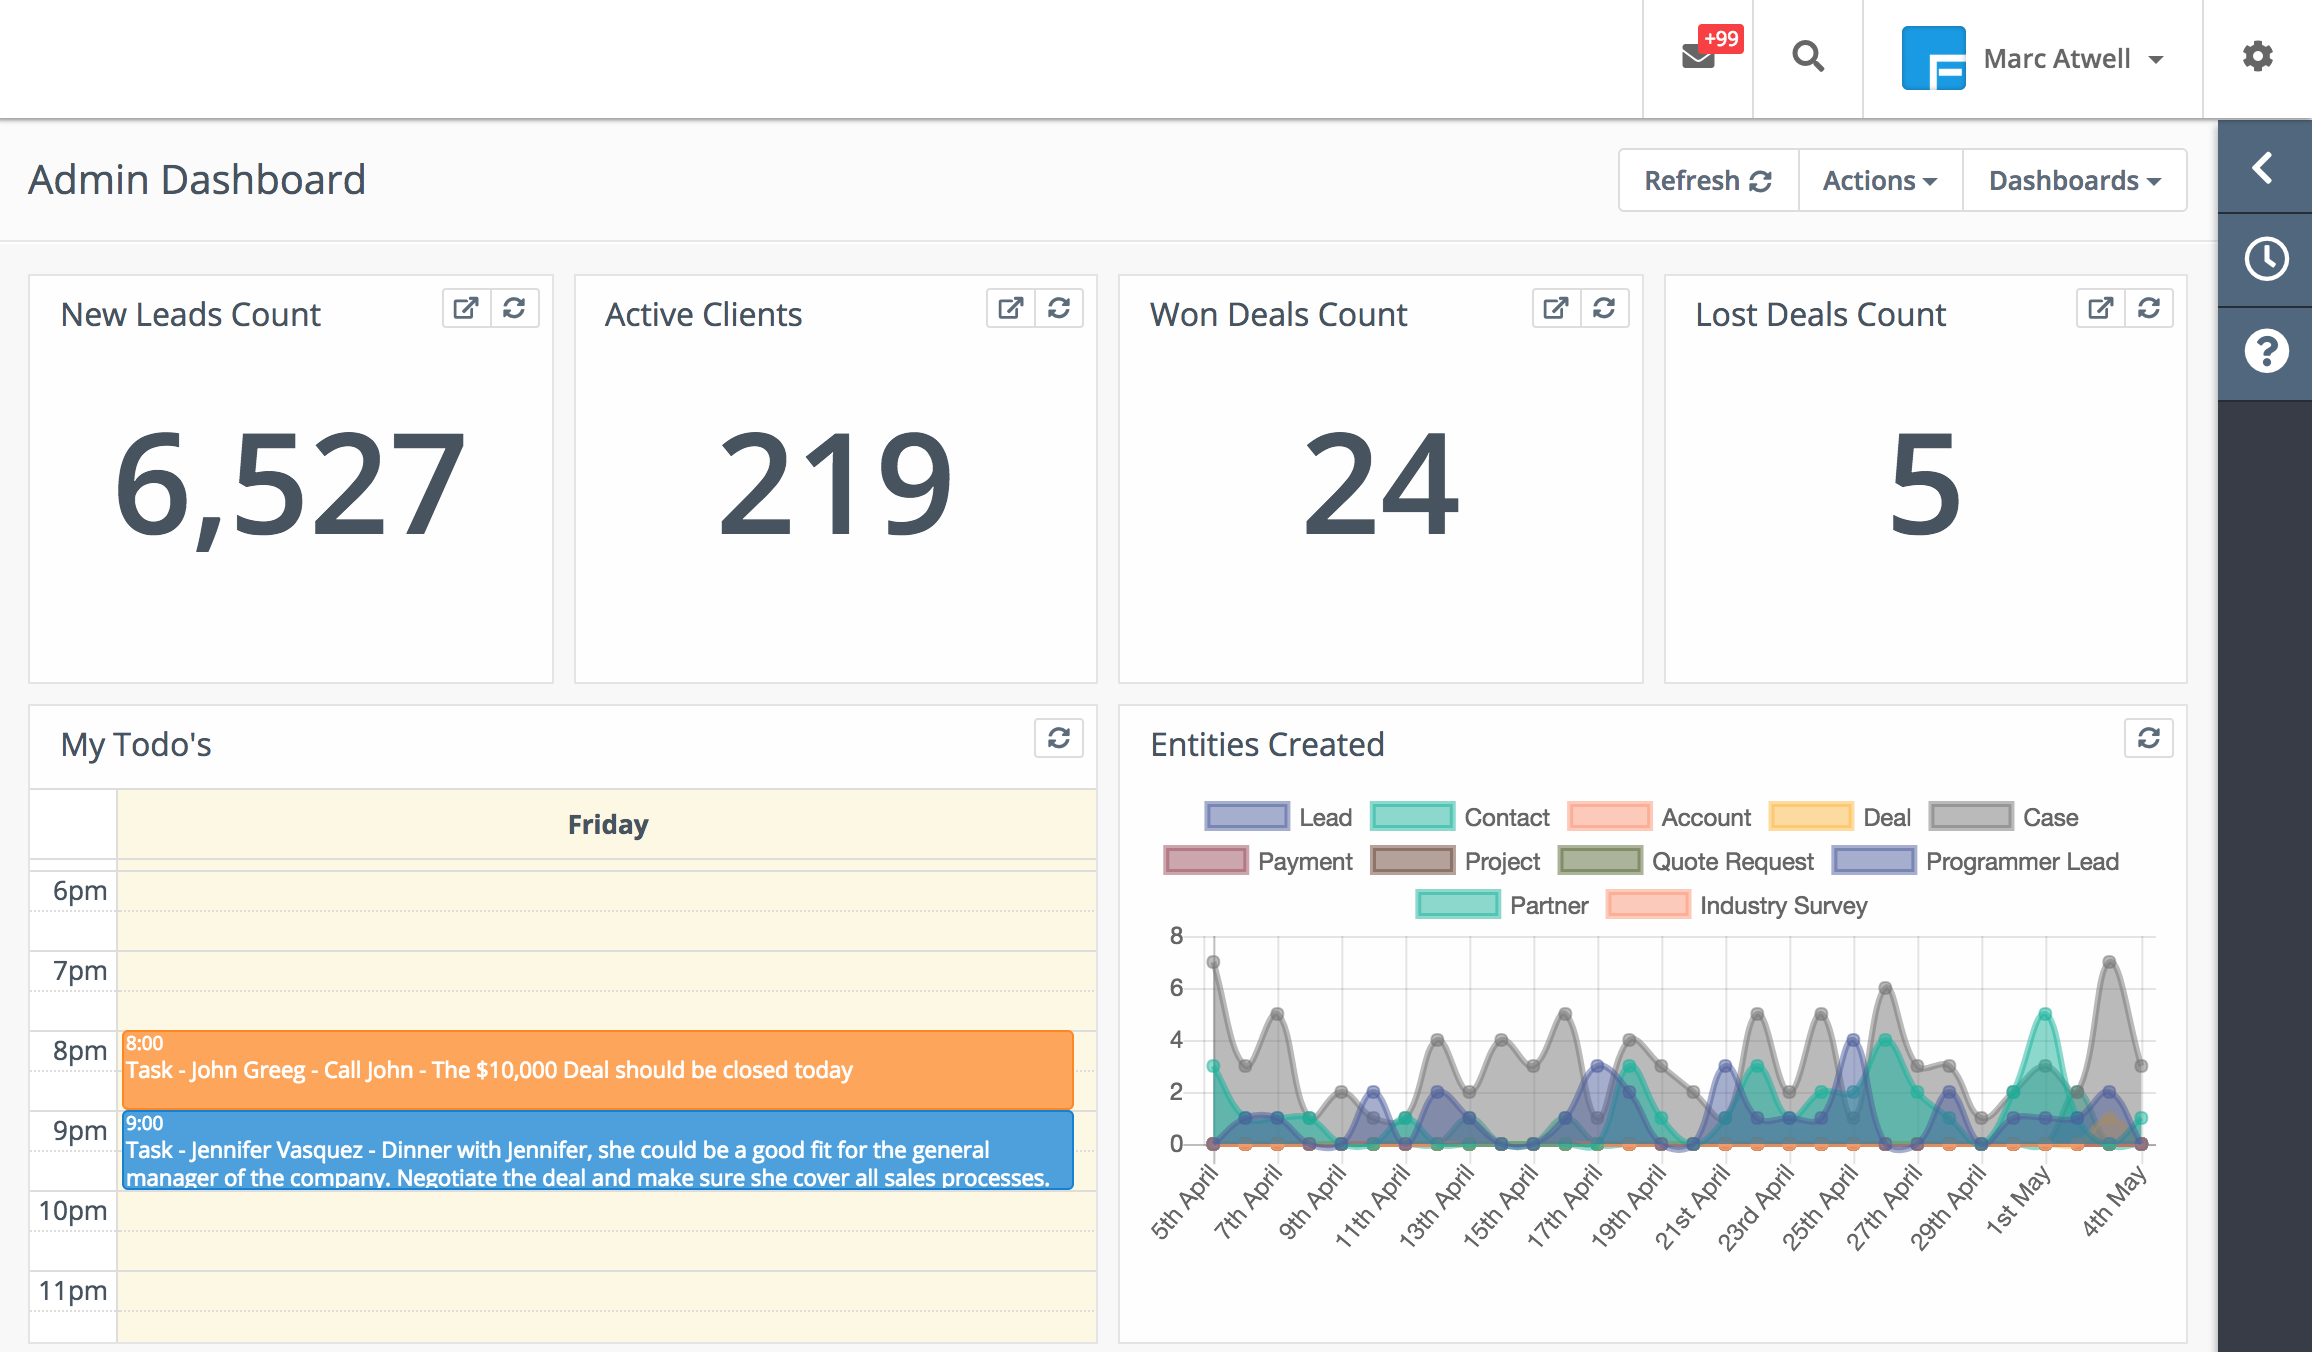Image resolution: width=2312 pixels, height=1352 pixels.
Task: Open the mail inbox with +99 badge
Action: 1700,57
